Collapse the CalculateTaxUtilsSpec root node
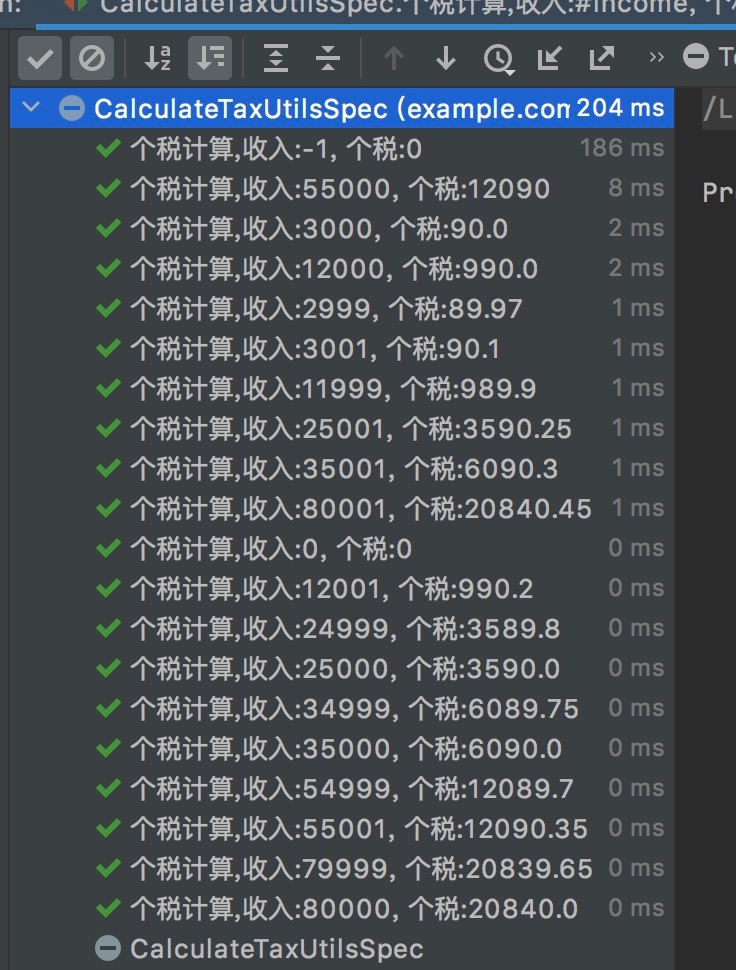736x970 pixels. (x=30, y=108)
